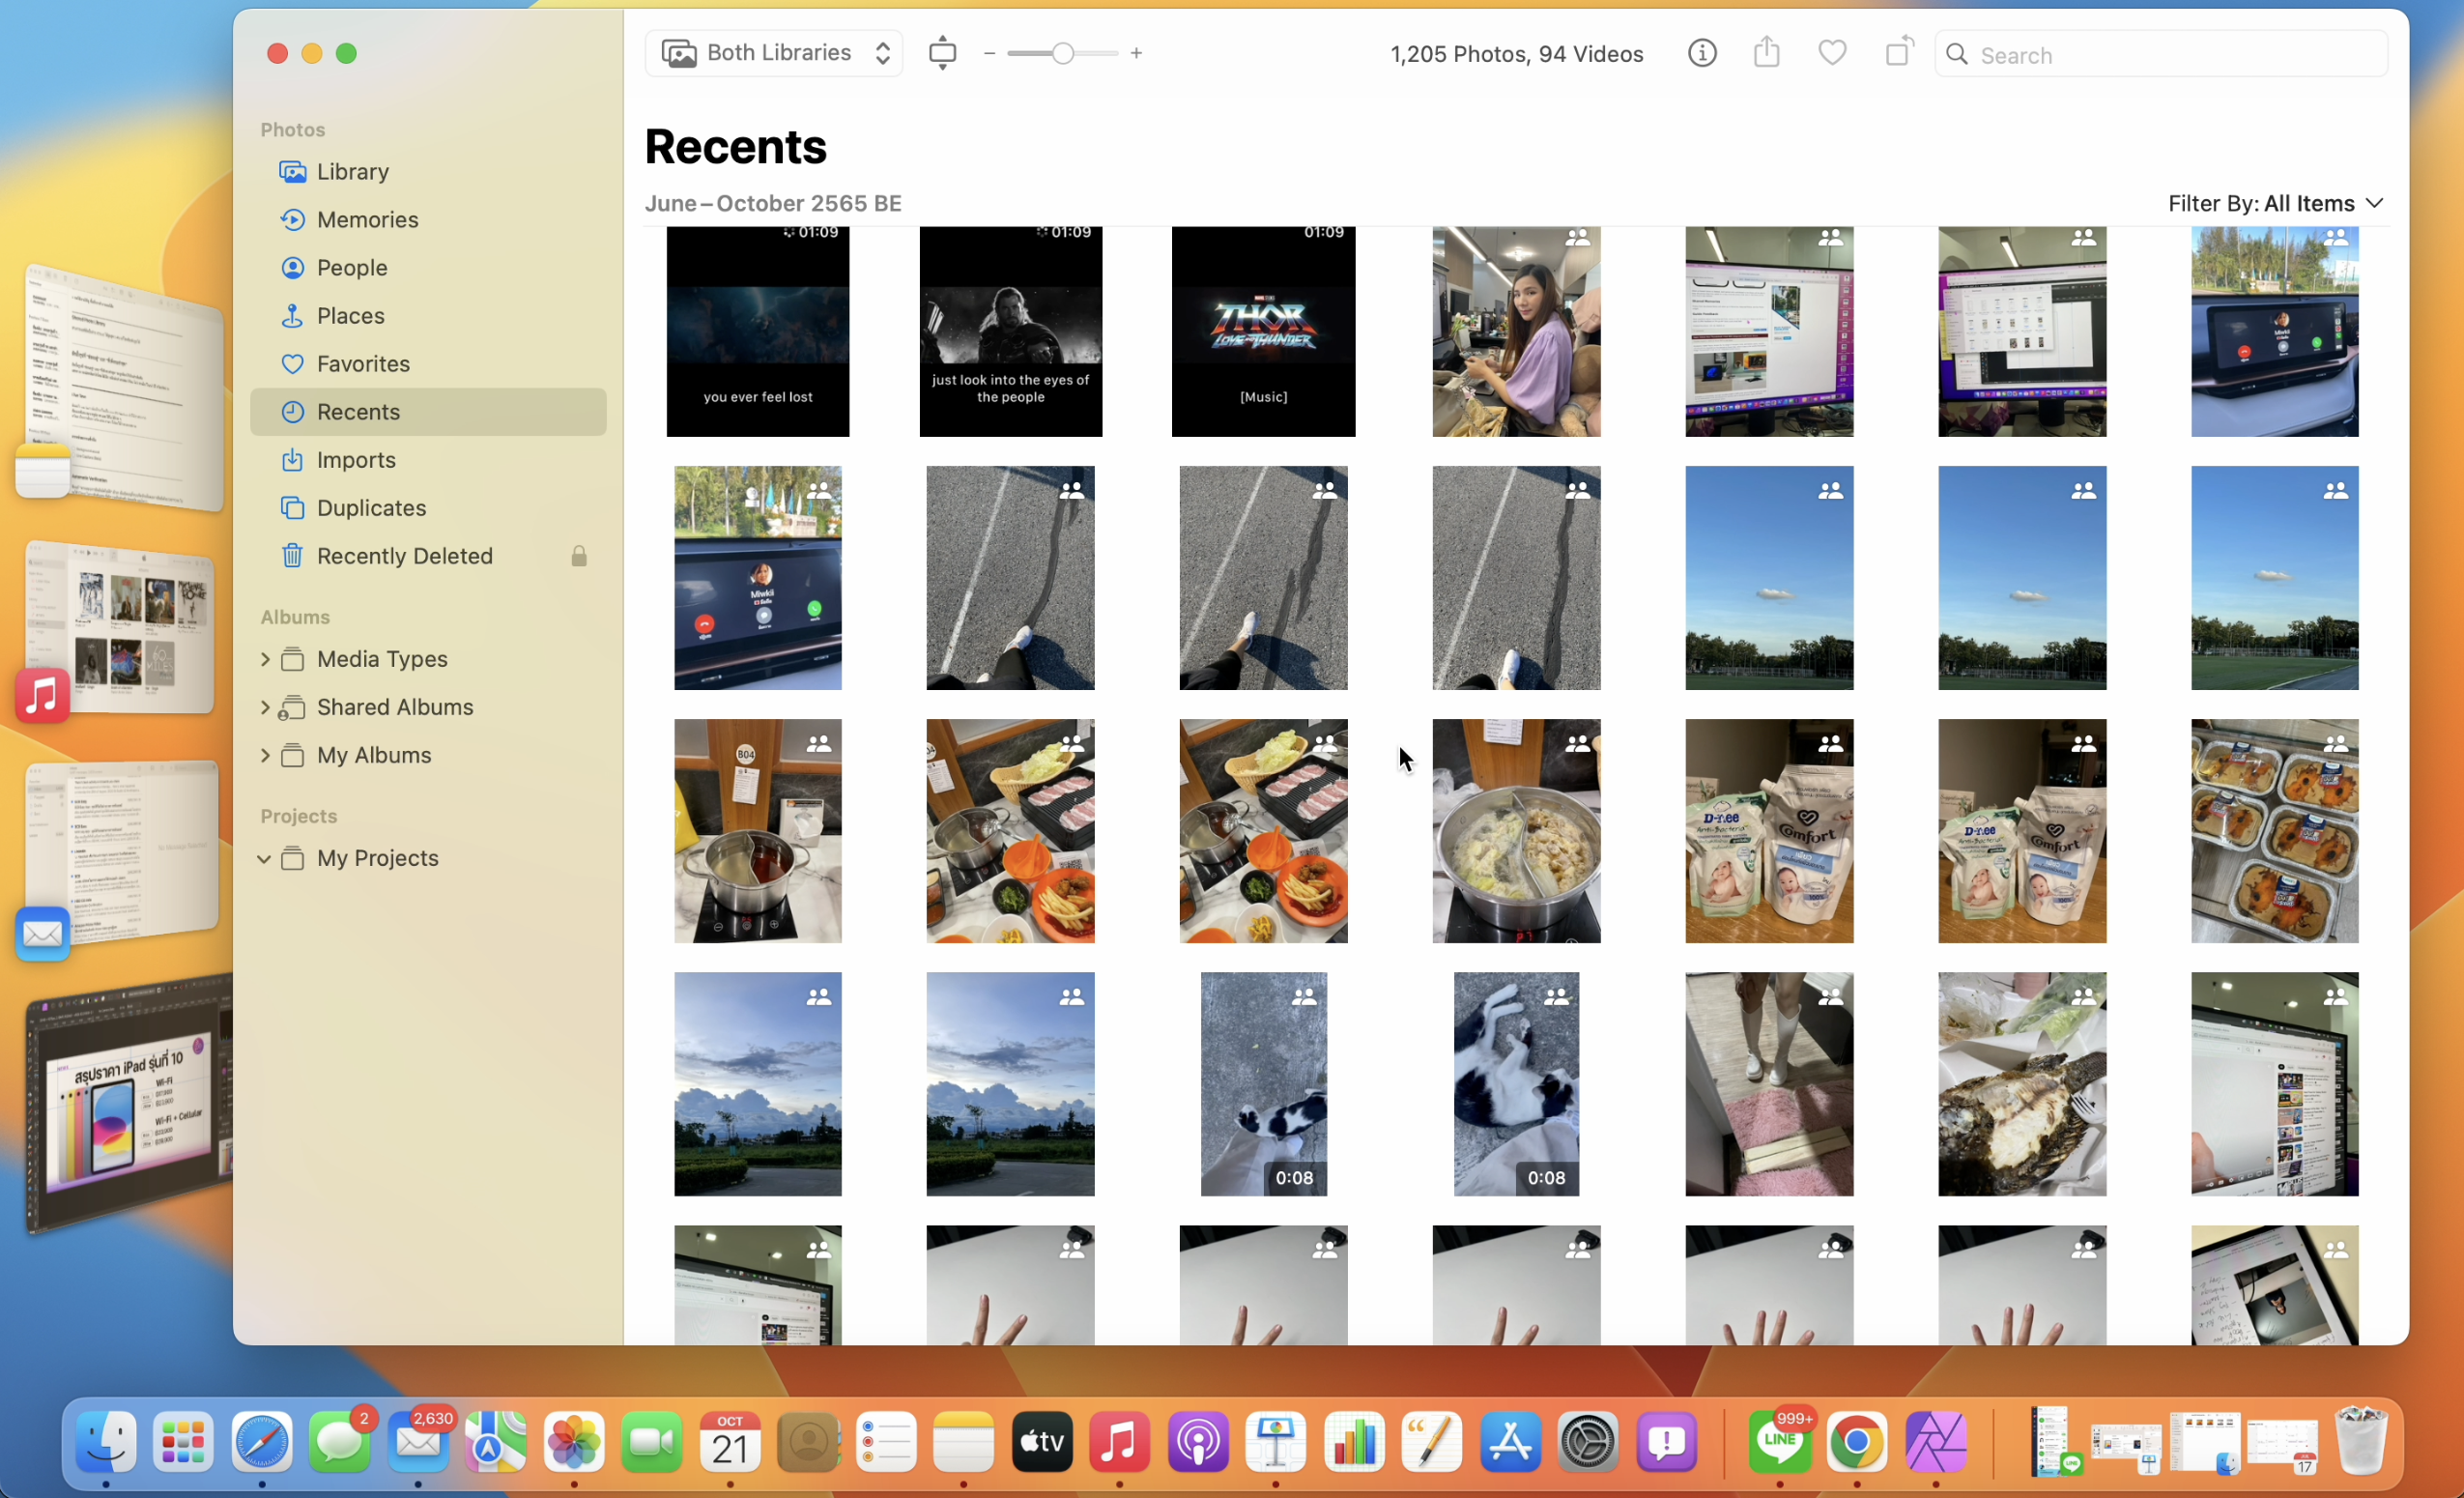Click the Rotate icon in toolbar
This screenshot has height=1498, width=2464.
point(1898,52)
